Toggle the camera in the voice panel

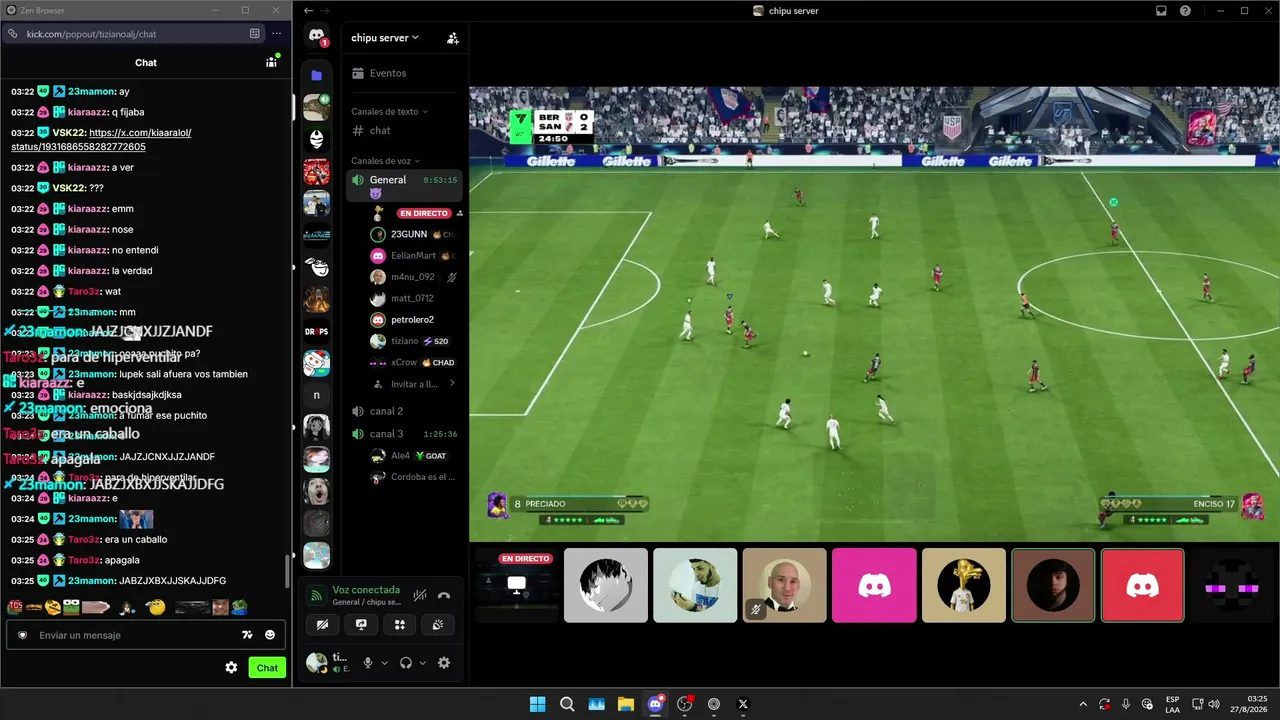(322, 625)
